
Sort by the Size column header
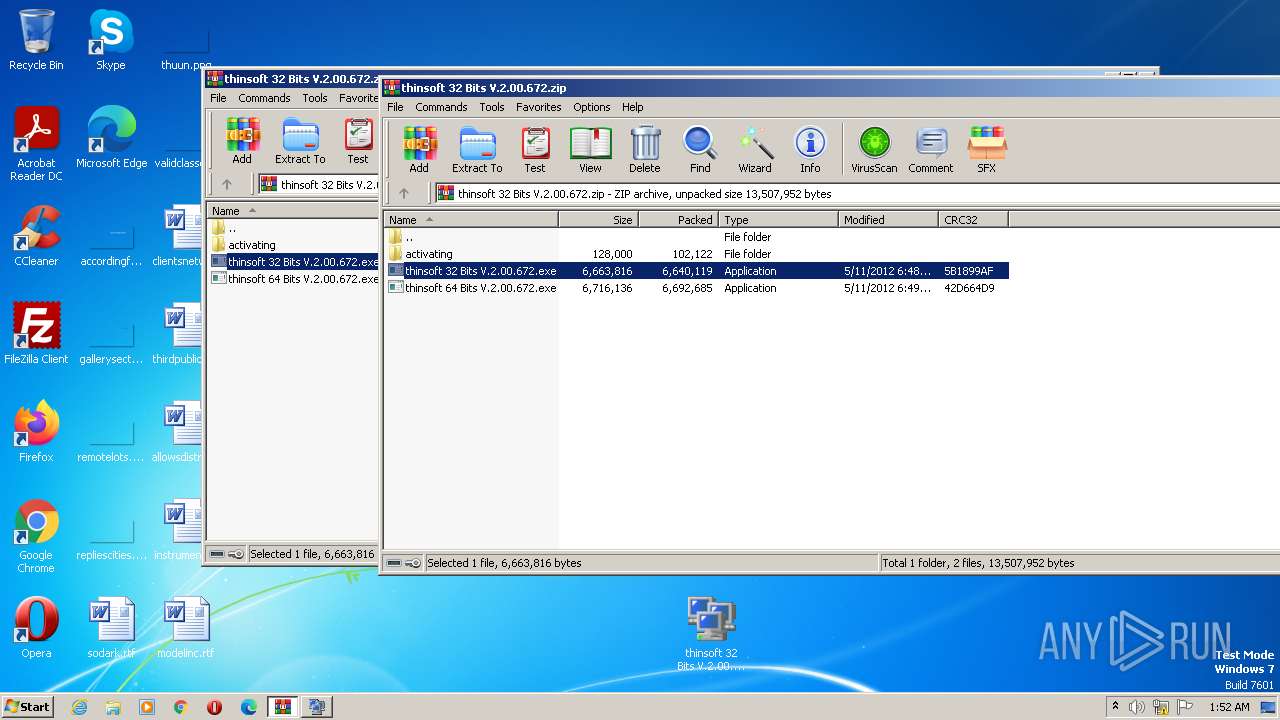(x=598, y=220)
